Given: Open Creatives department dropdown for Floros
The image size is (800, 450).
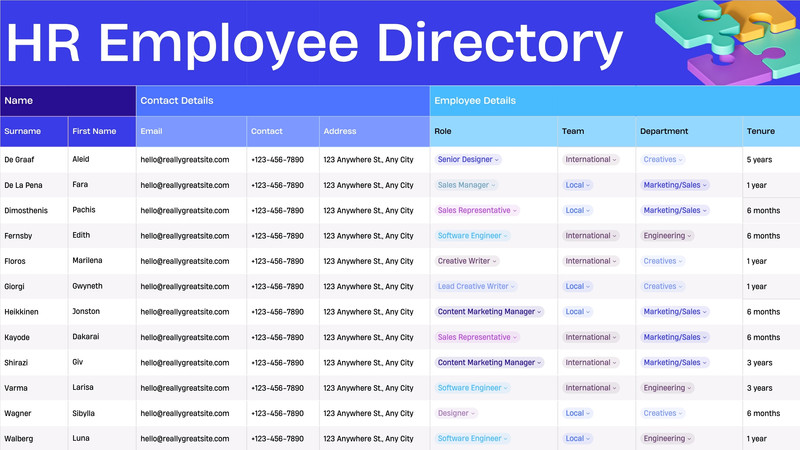Looking at the screenshot, I should (x=662, y=261).
